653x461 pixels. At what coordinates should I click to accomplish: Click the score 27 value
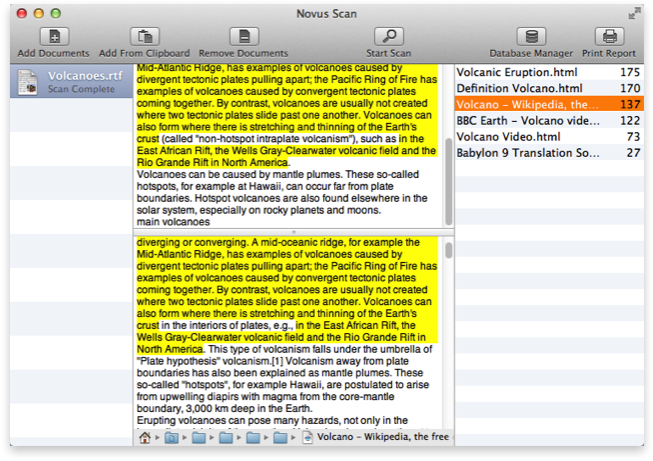click(x=633, y=153)
